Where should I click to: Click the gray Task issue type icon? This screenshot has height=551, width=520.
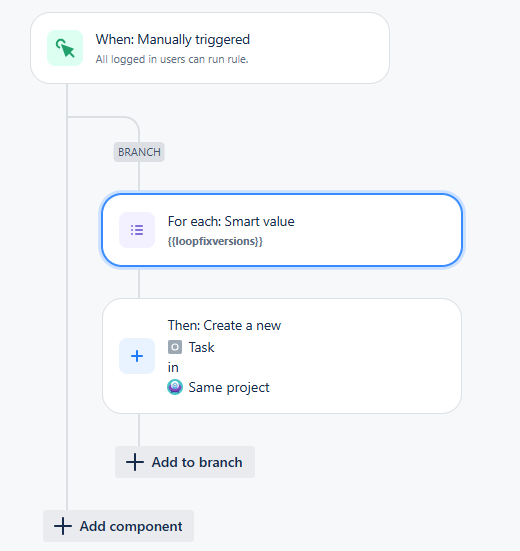click(175, 347)
